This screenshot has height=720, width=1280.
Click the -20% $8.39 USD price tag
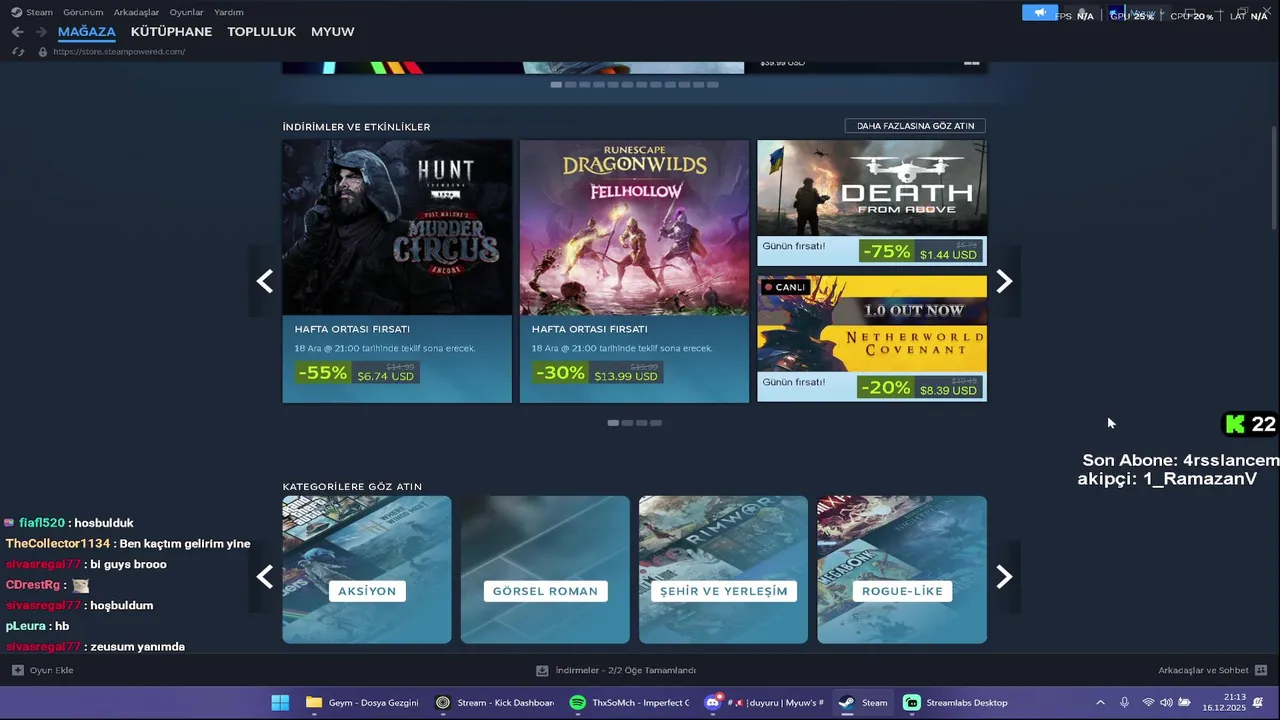(920, 388)
